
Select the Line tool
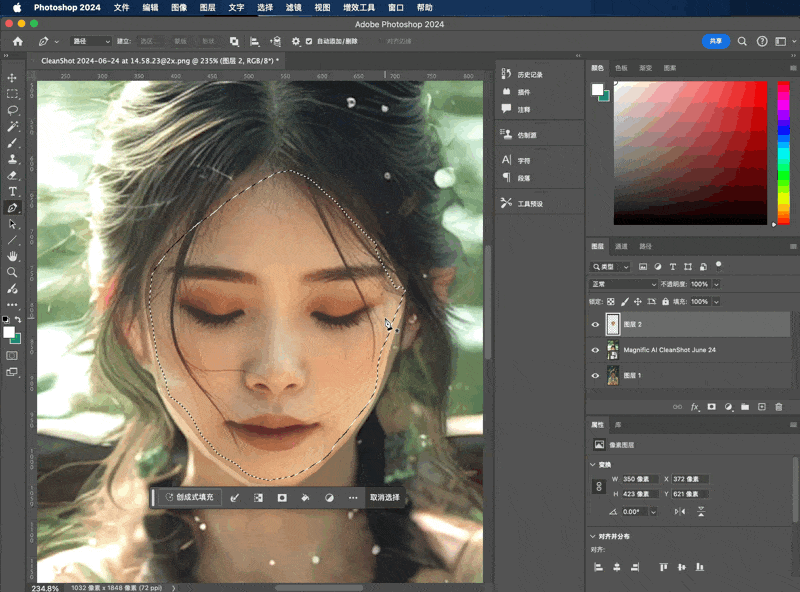pyautogui.click(x=12, y=240)
